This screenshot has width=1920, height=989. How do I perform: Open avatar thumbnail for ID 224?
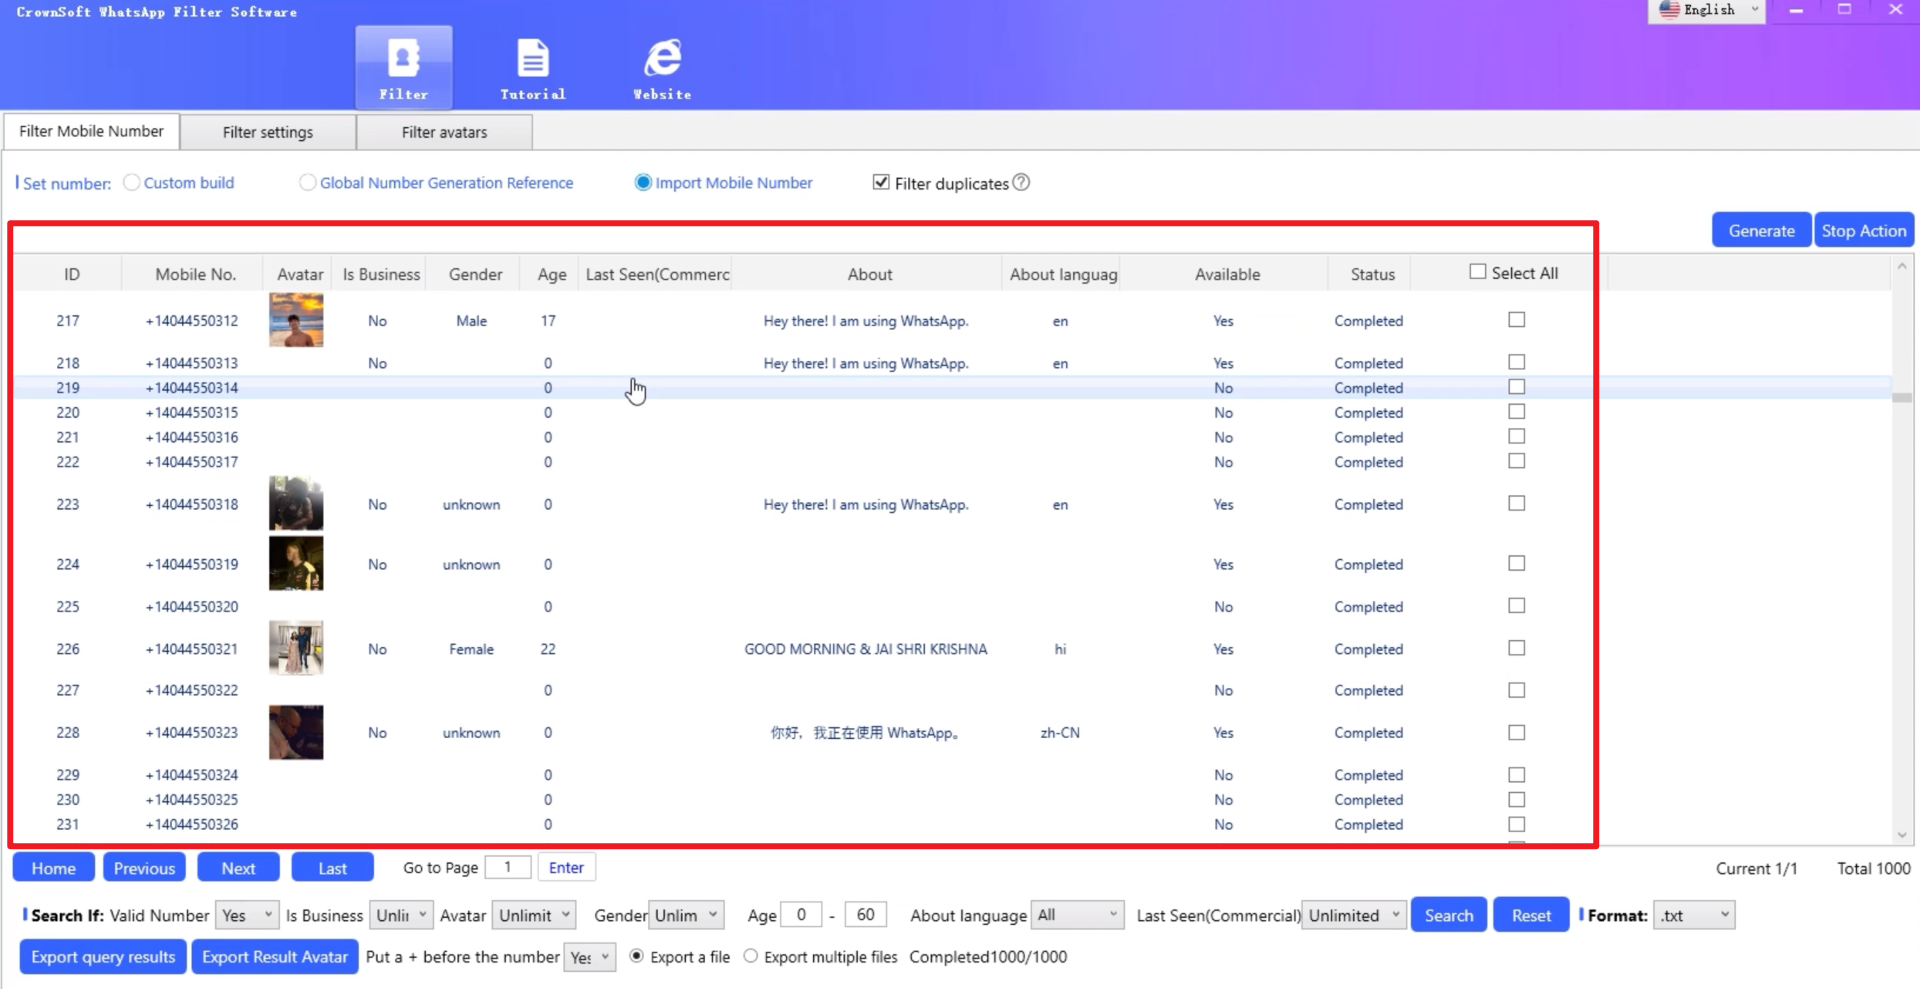point(296,563)
